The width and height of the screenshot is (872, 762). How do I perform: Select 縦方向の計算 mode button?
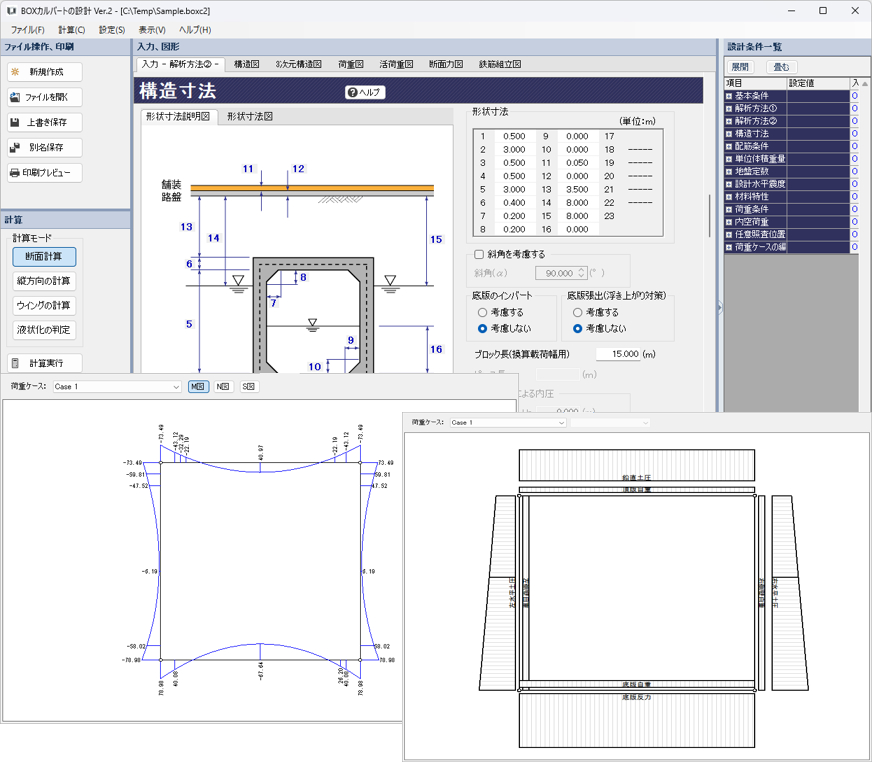click(x=44, y=281)
